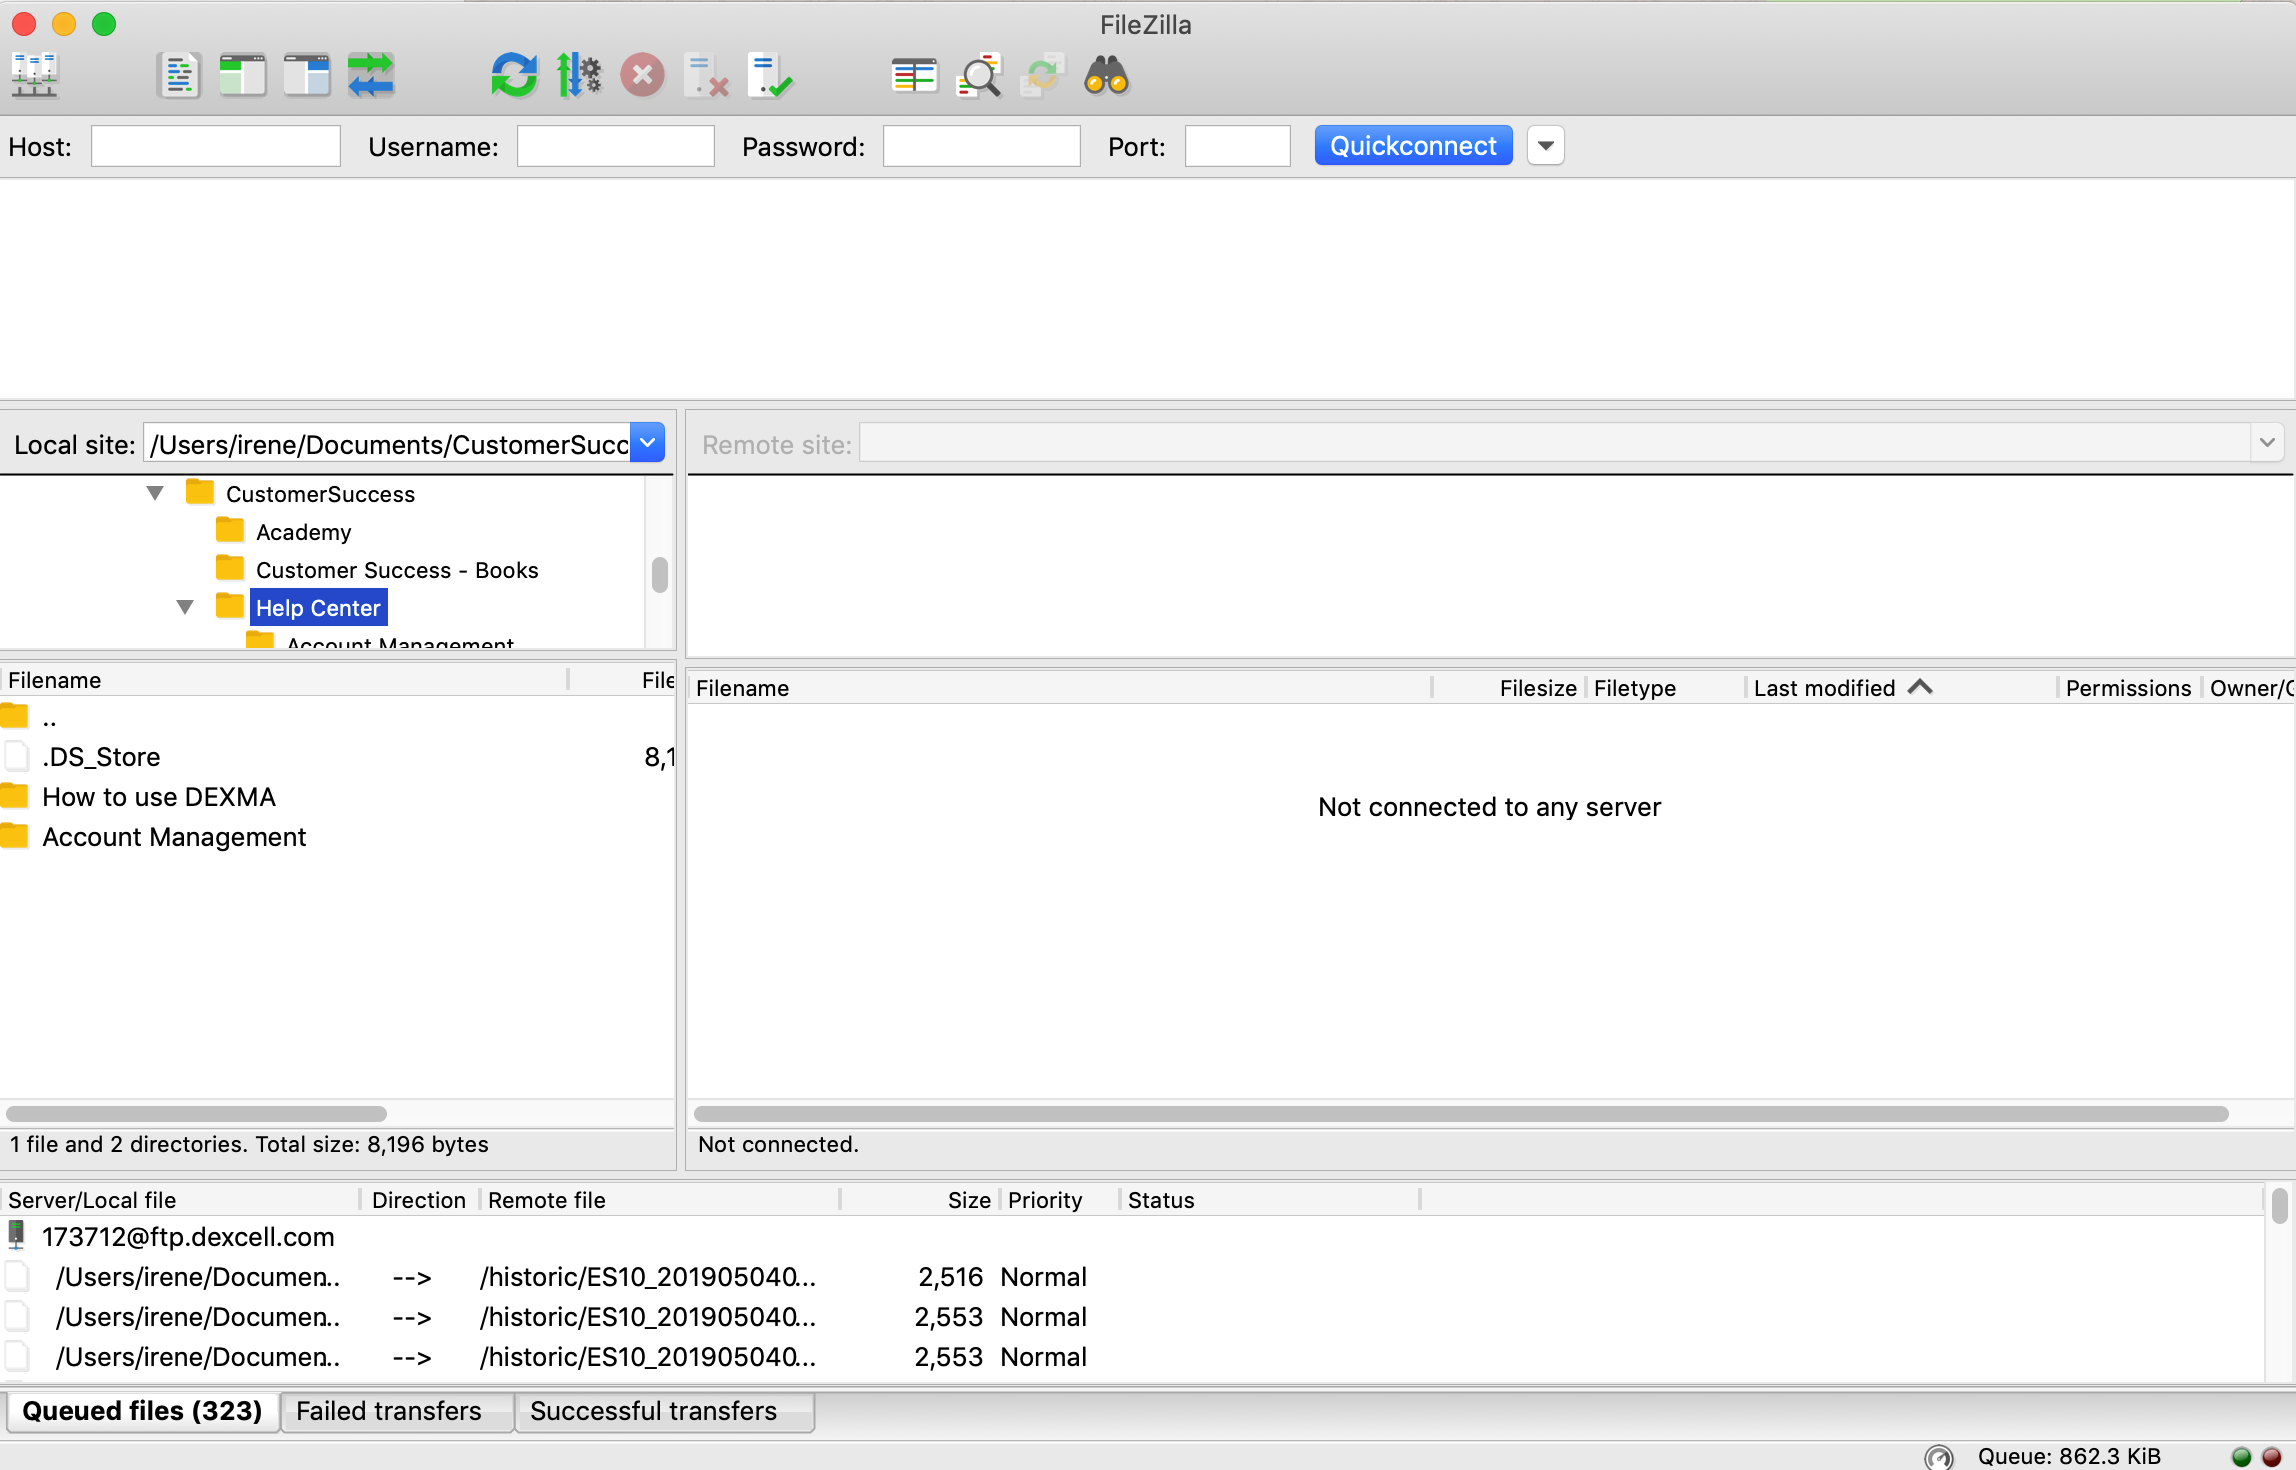Select the queued file with size 2,516
The image size is (2296, 1470).
pos(1132,1277)
